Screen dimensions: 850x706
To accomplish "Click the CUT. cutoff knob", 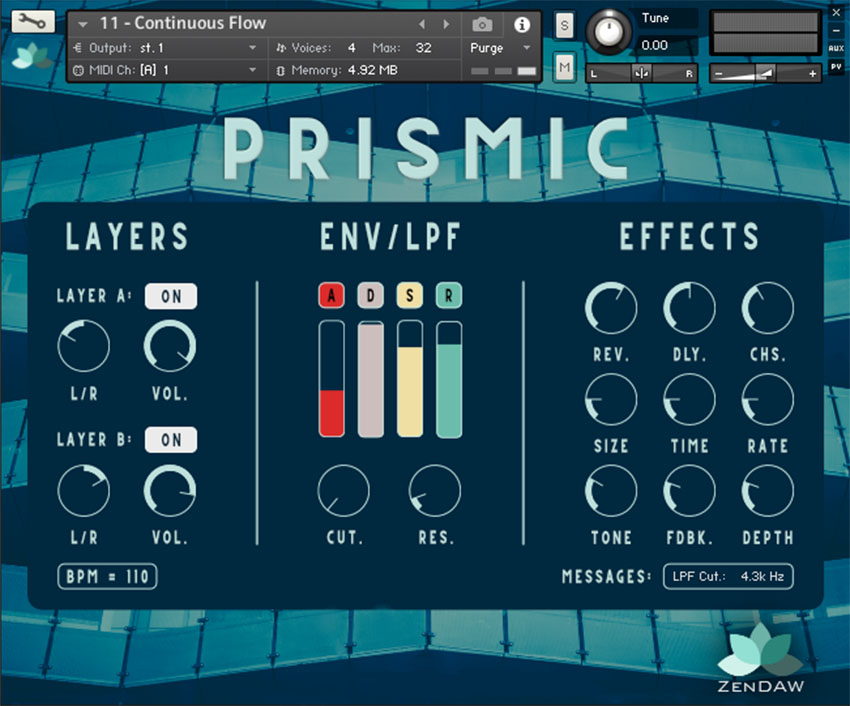I will 344,490.
